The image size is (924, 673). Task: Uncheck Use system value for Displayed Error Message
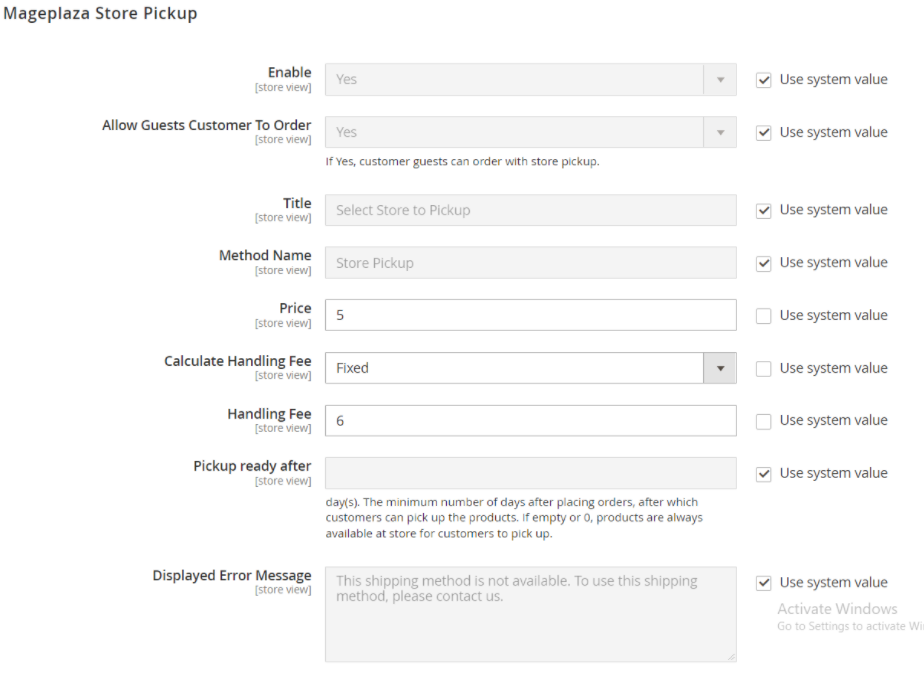tap(764, 583)
